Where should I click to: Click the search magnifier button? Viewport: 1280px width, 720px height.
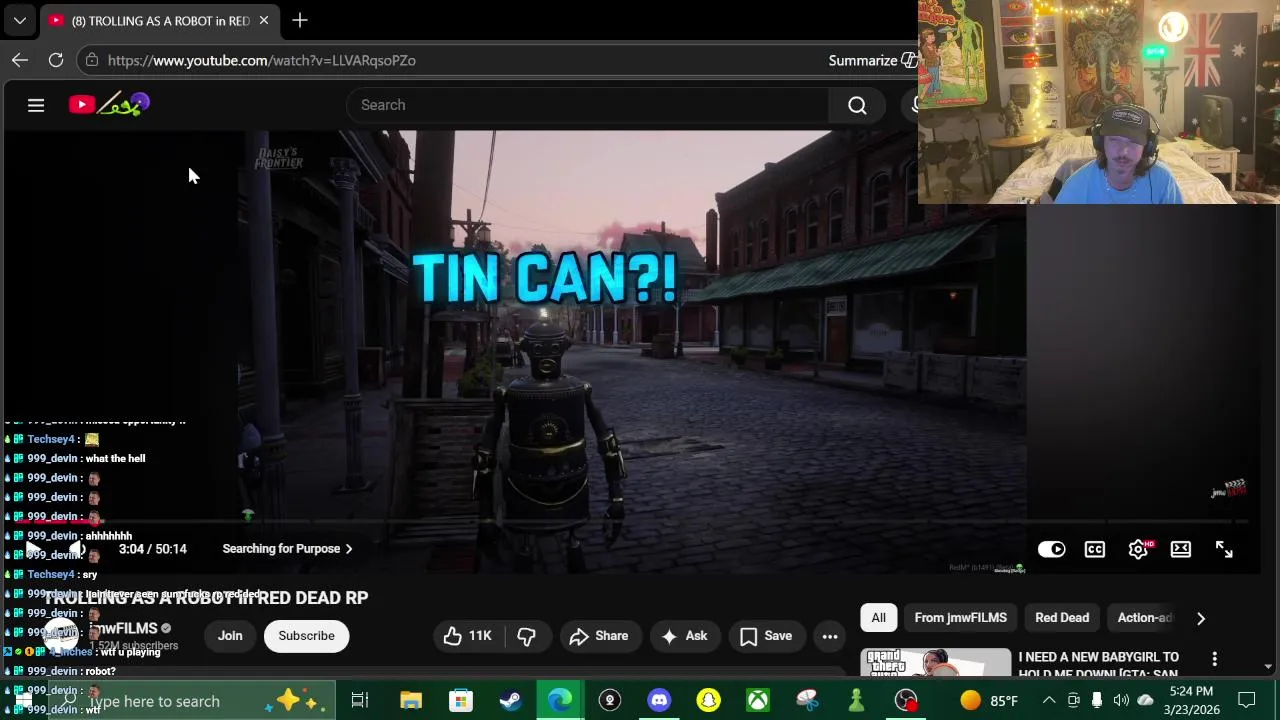(x=857, y=105)
